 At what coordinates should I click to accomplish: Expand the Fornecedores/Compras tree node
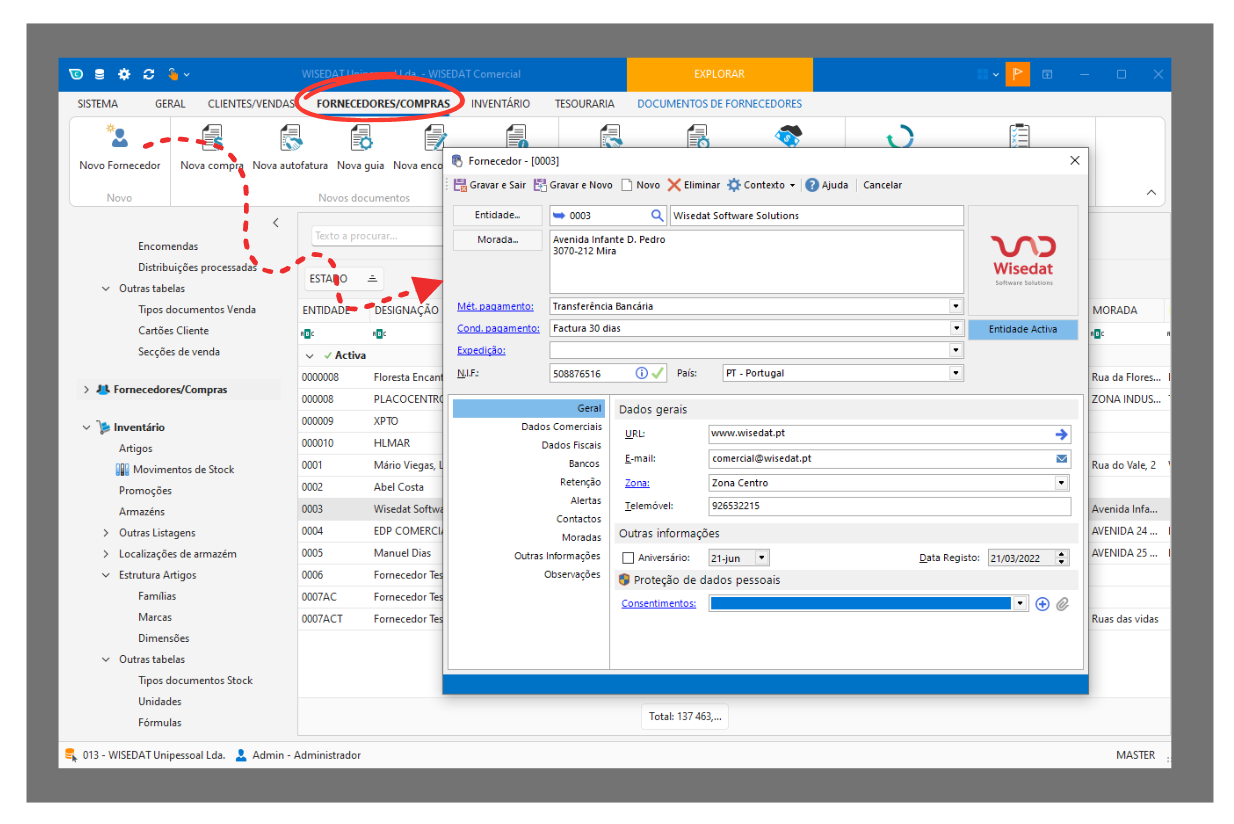(86, 390)
